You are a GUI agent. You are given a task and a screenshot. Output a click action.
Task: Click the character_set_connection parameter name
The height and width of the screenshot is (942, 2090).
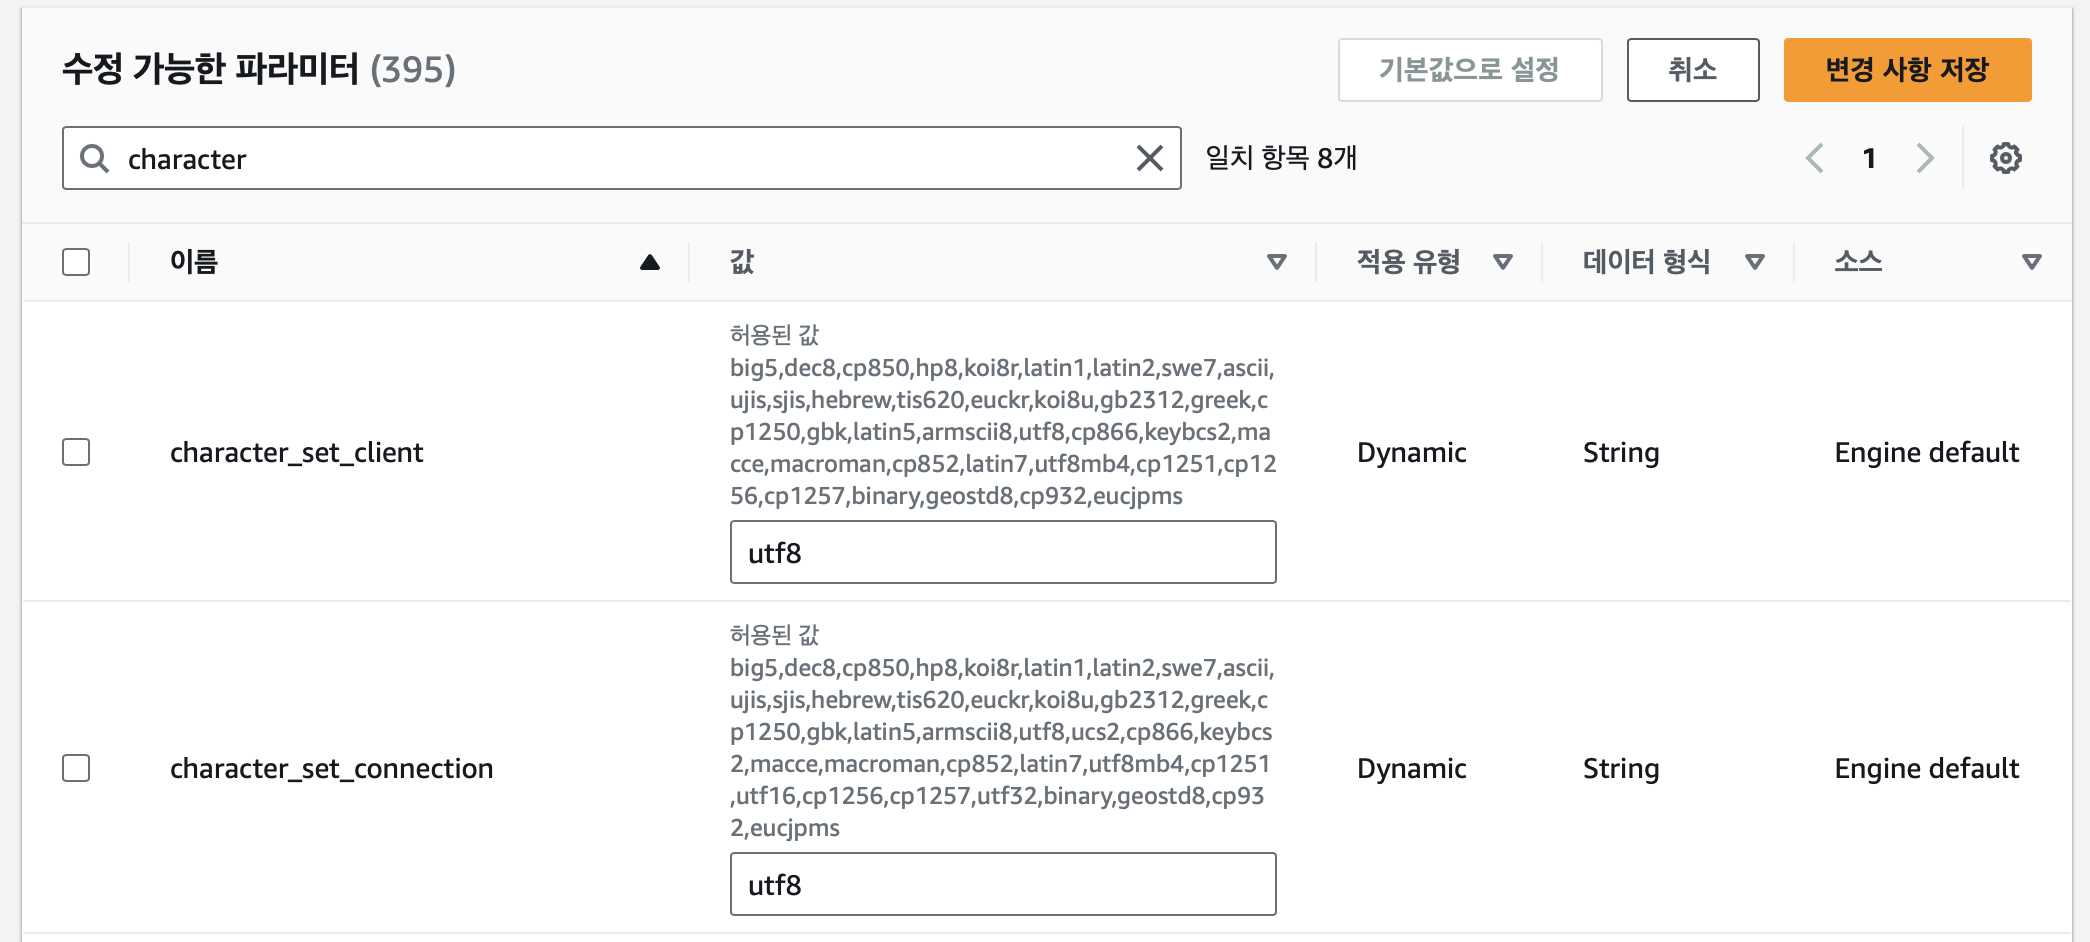(x=332, y=768)
